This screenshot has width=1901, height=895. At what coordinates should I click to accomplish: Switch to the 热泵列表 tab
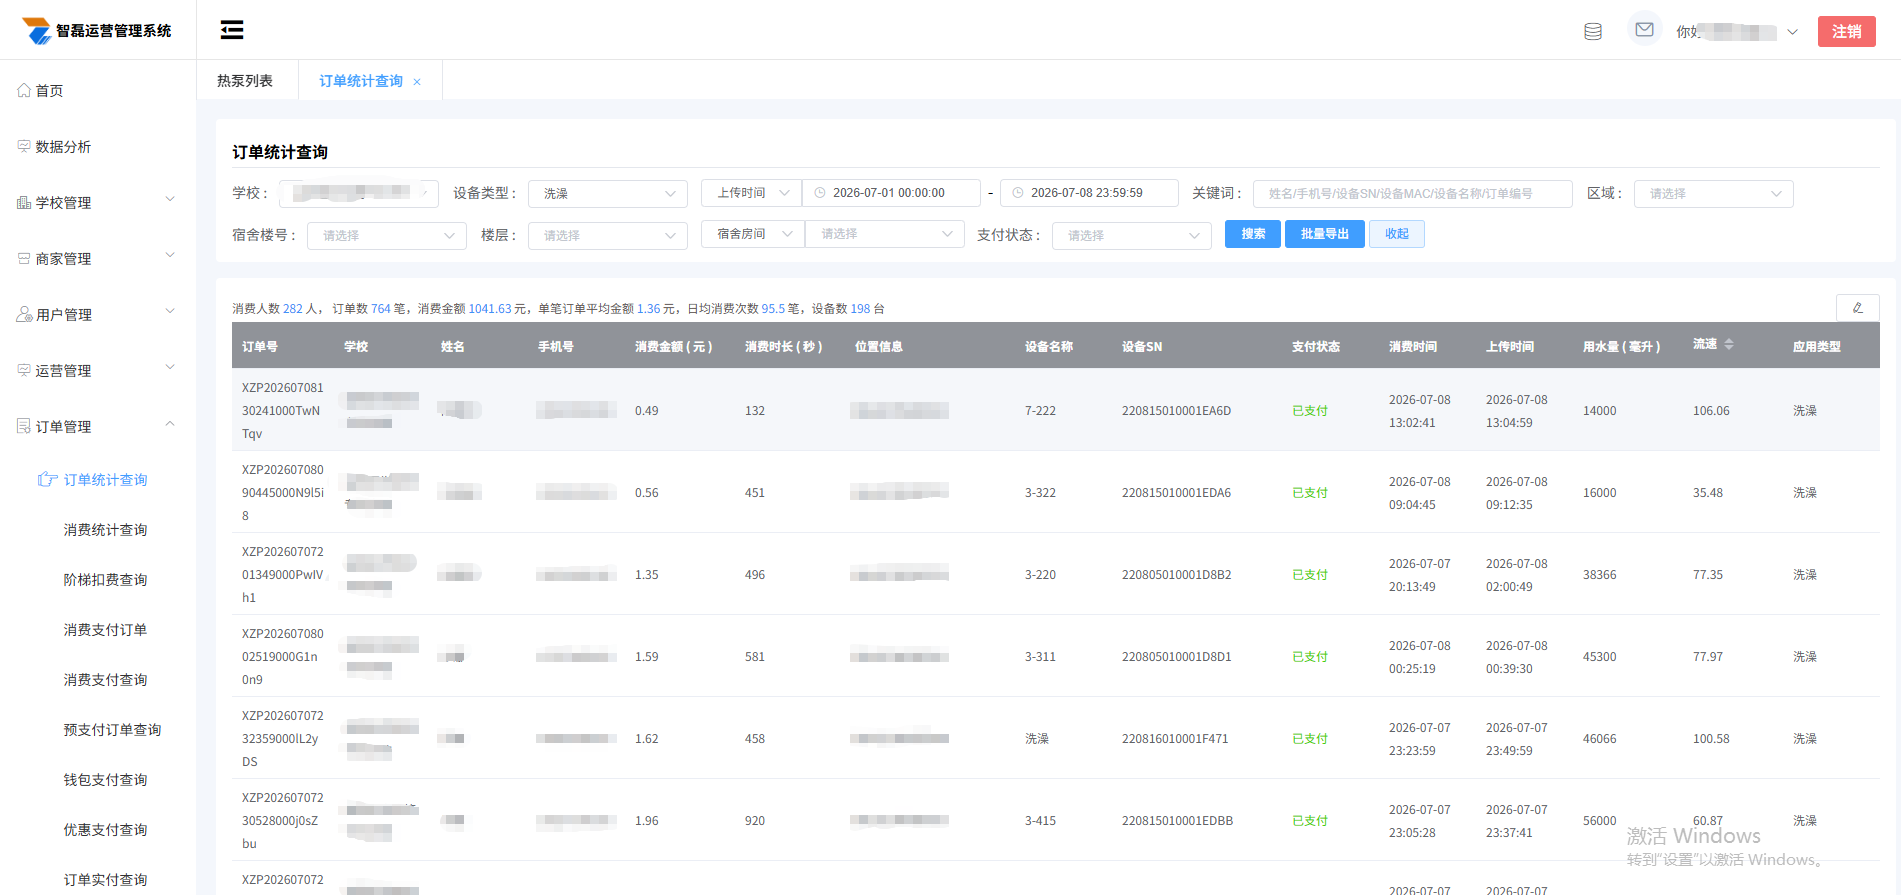pos(246,80)
